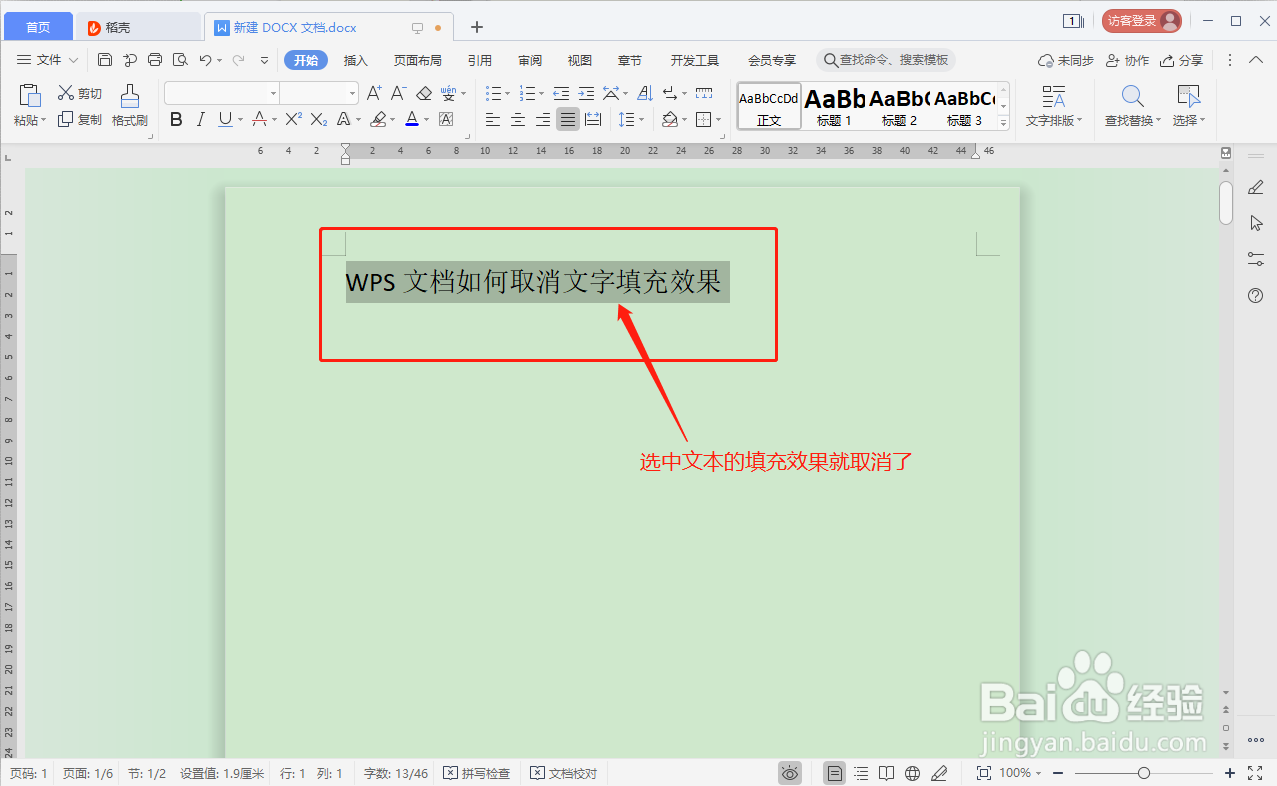1277x786 pixels.
Task: Increase font size with A+ icon
Action: coord(374,93)
